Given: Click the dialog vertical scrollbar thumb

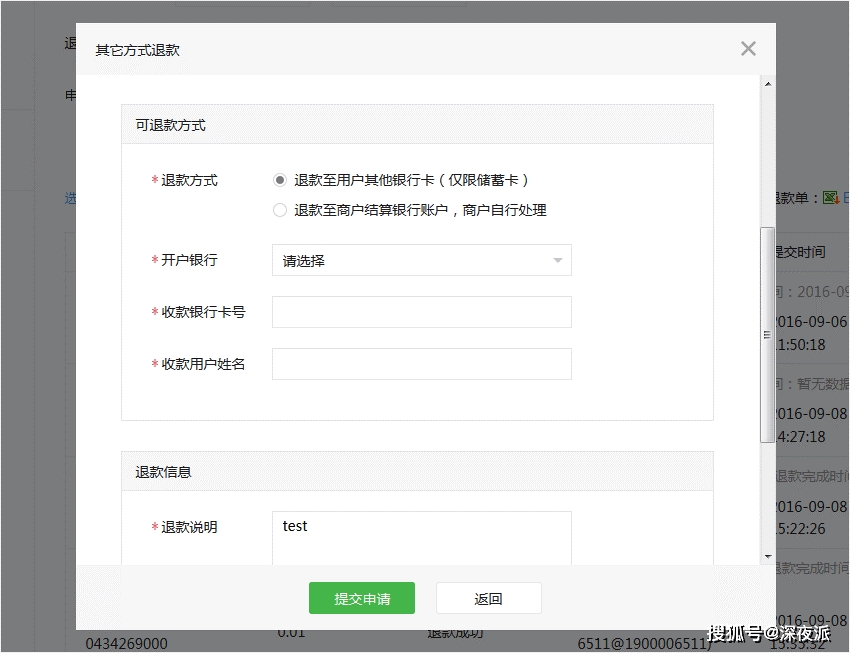Looking at the screenshot, I should (767, 335).
